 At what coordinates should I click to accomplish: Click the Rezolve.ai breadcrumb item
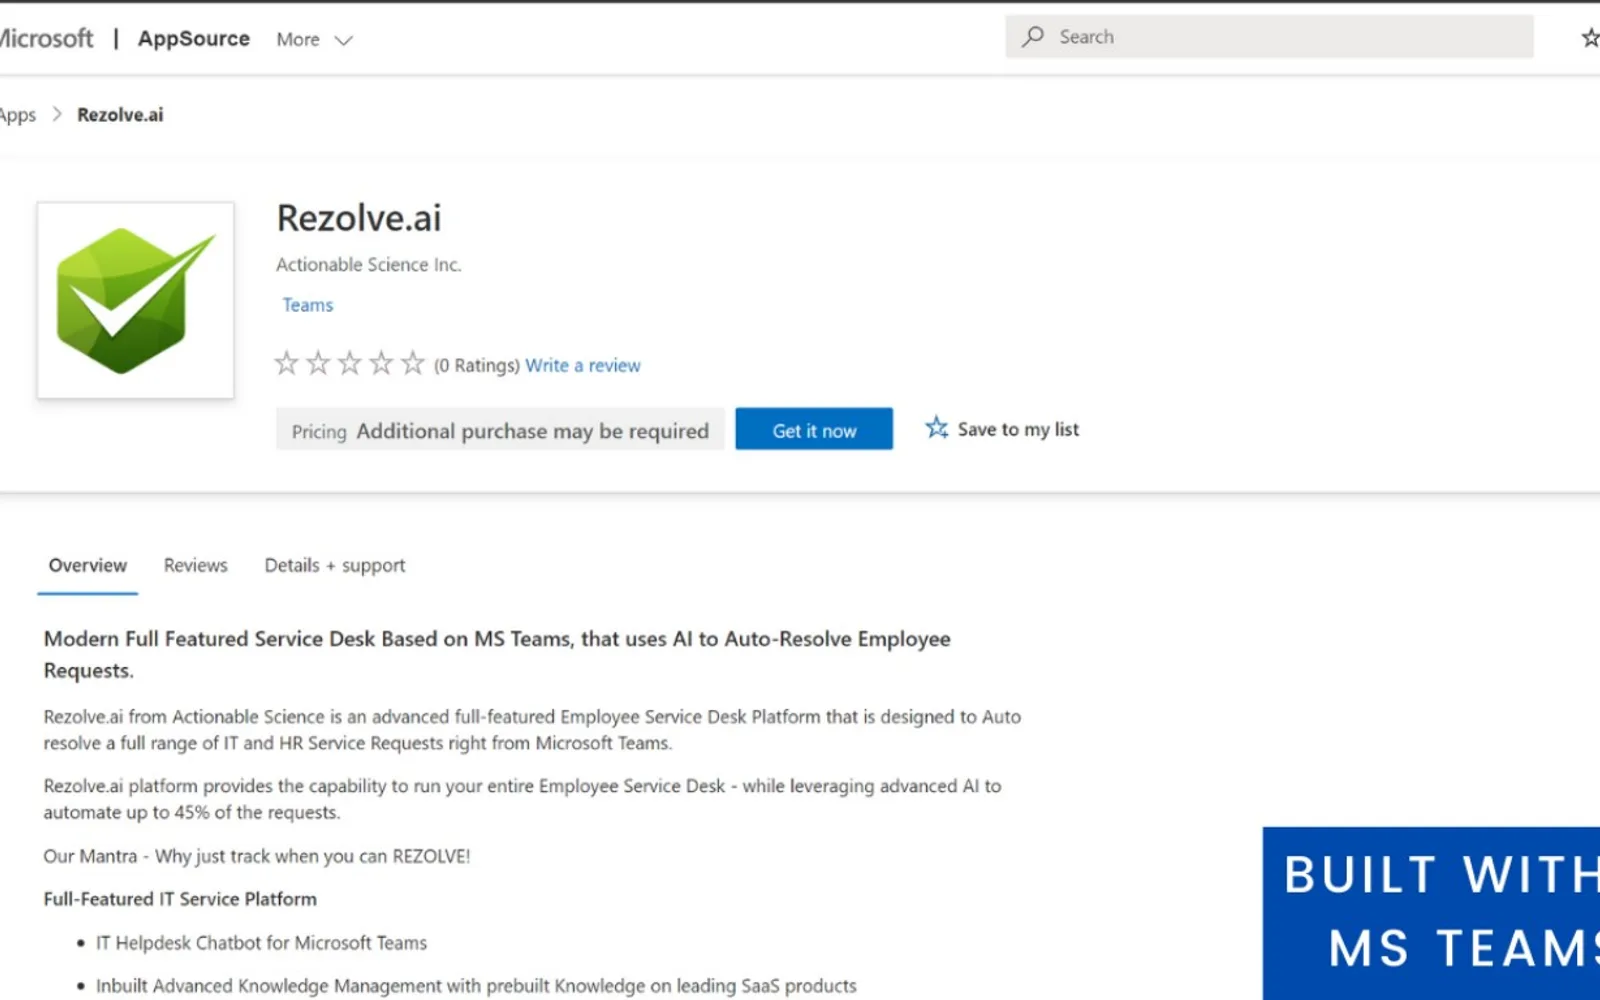(120, 114)
